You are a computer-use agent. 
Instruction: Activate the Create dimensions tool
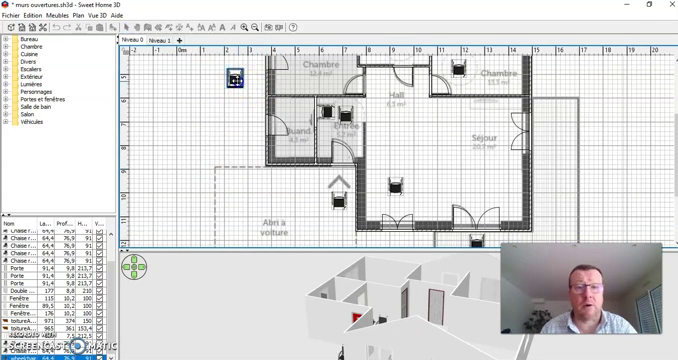click(x=179, y=27)
